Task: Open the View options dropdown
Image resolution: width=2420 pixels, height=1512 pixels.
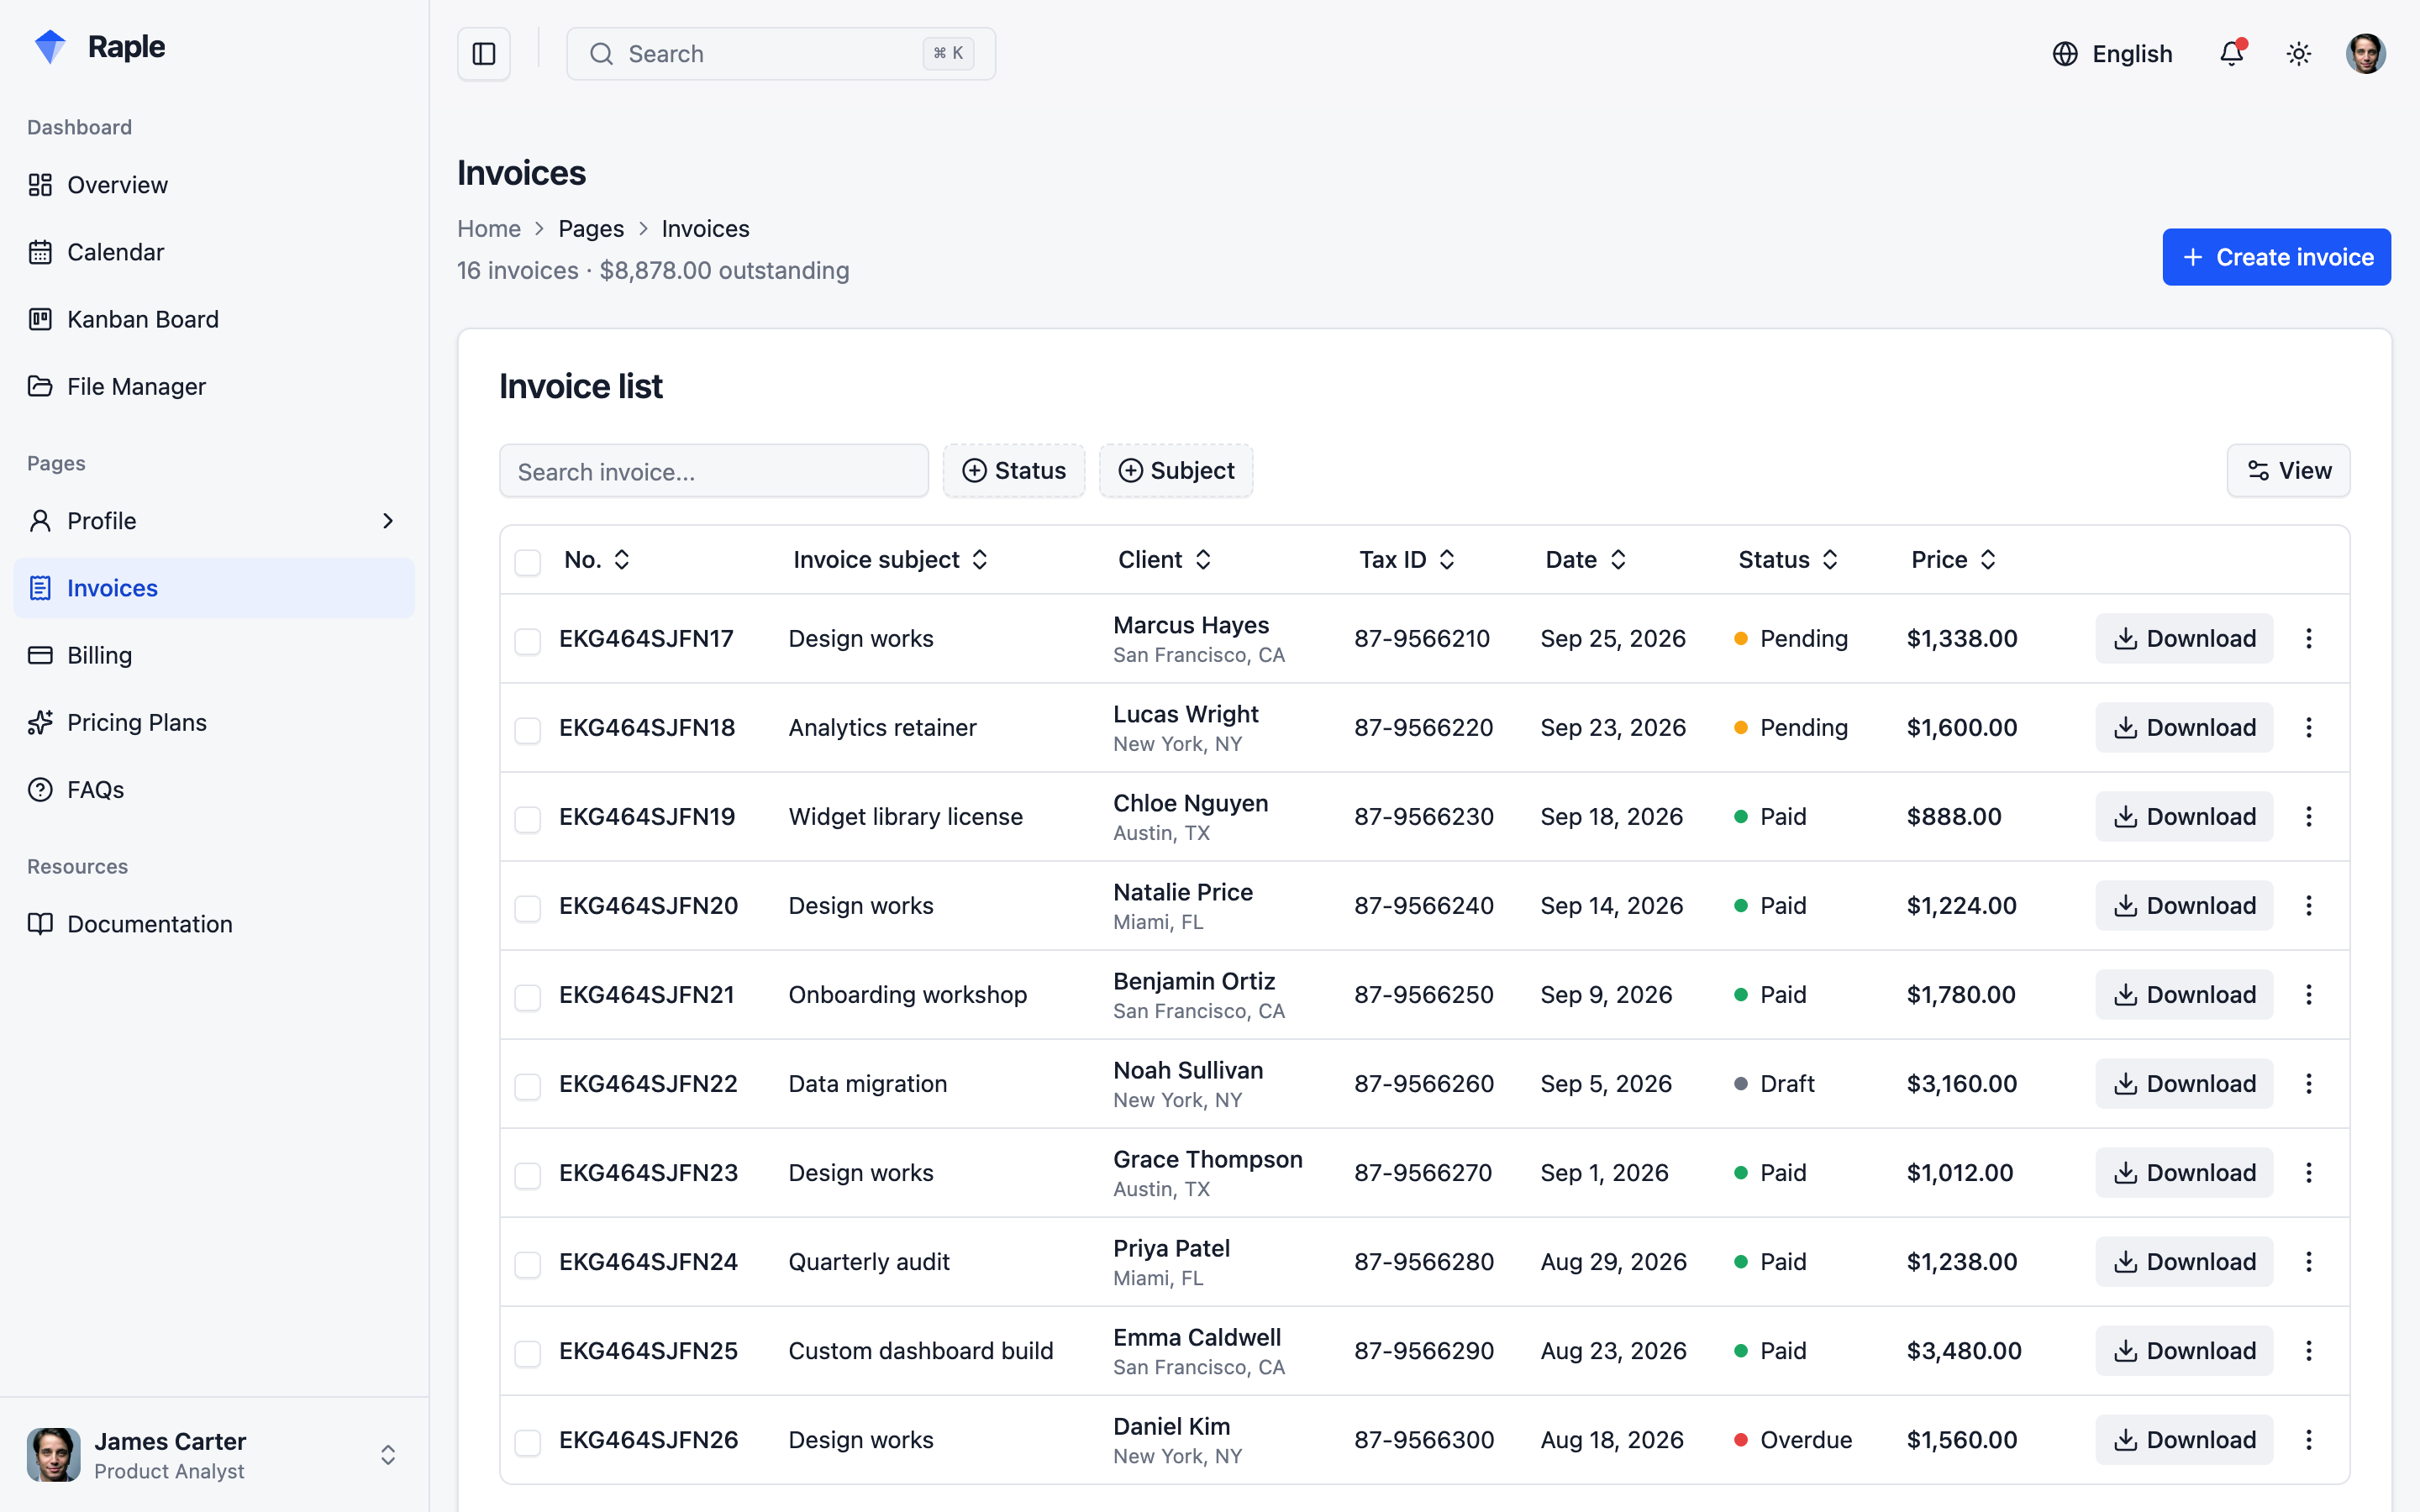Action: click(x=2288, y=471)
